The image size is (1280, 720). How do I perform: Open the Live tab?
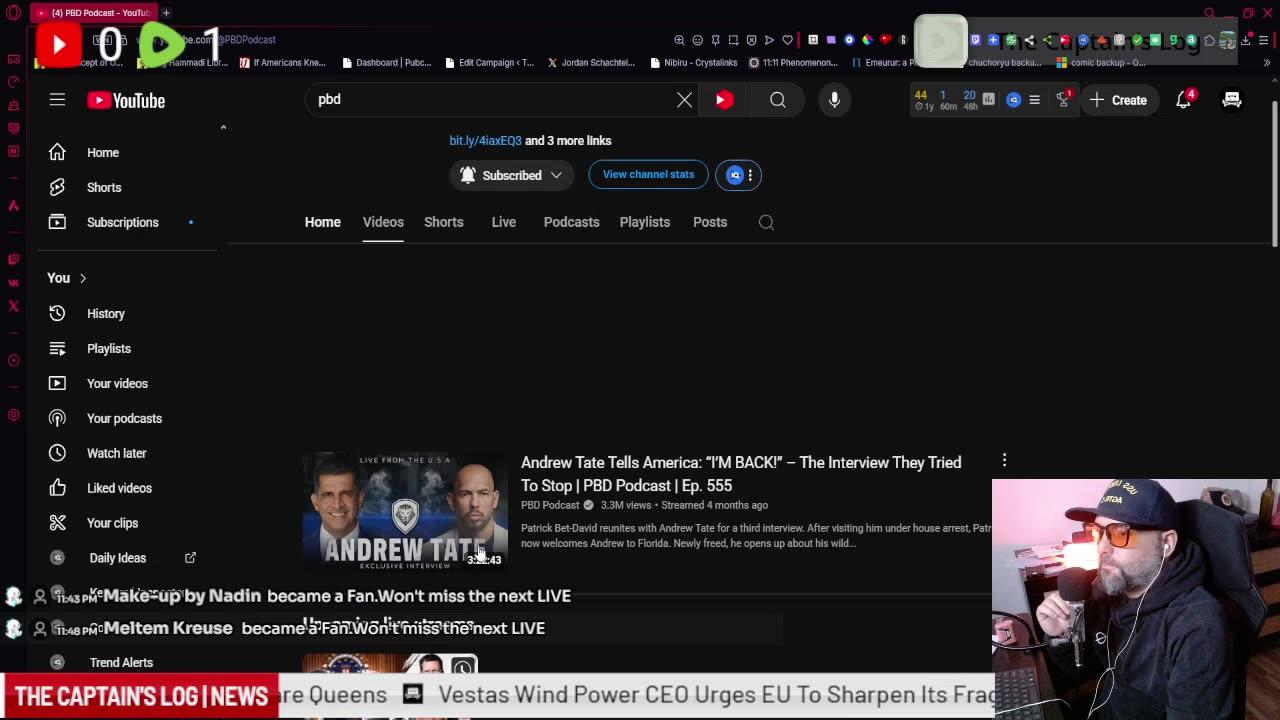(503, 222)
